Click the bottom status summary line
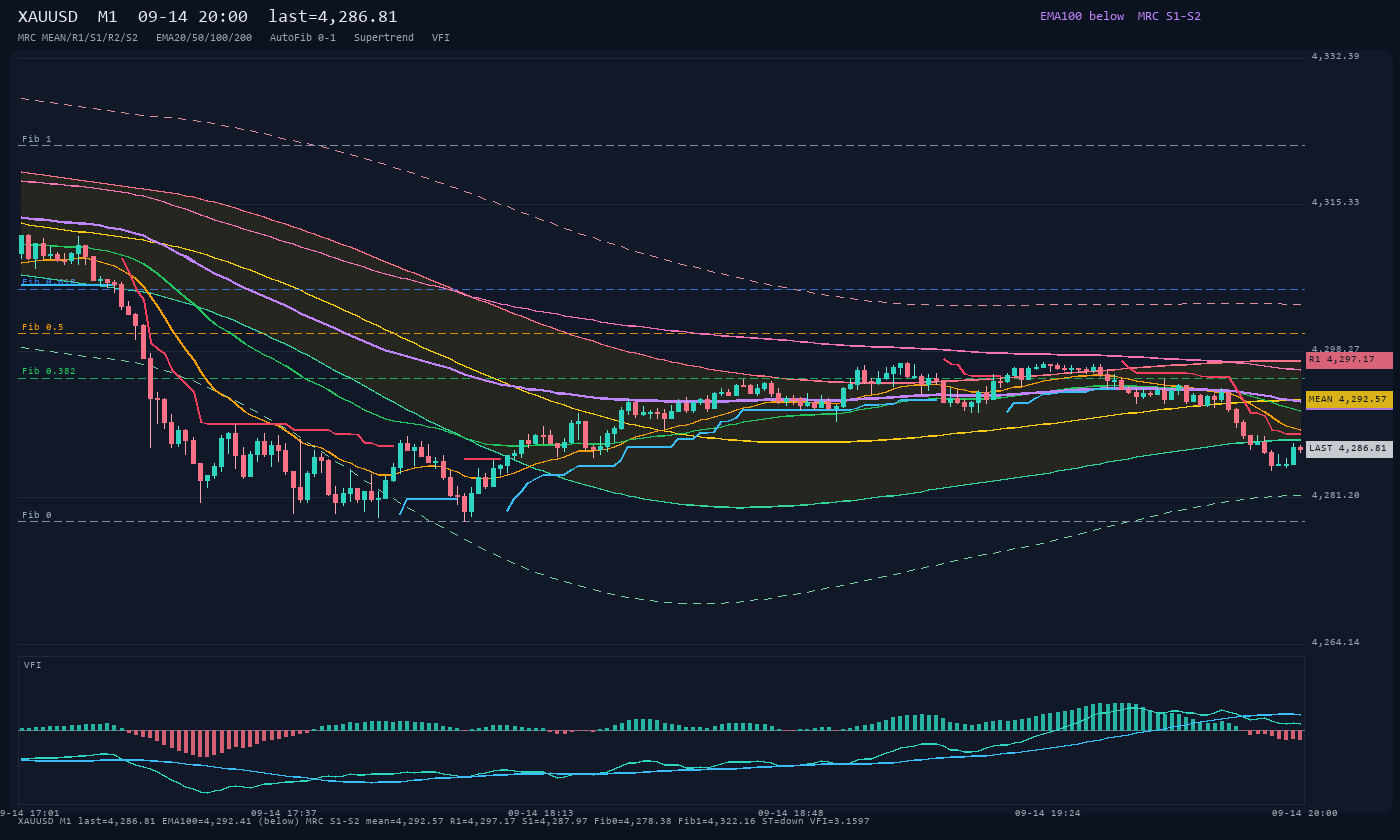This screenshot has height=840, width=1400. tap(444, 821)
